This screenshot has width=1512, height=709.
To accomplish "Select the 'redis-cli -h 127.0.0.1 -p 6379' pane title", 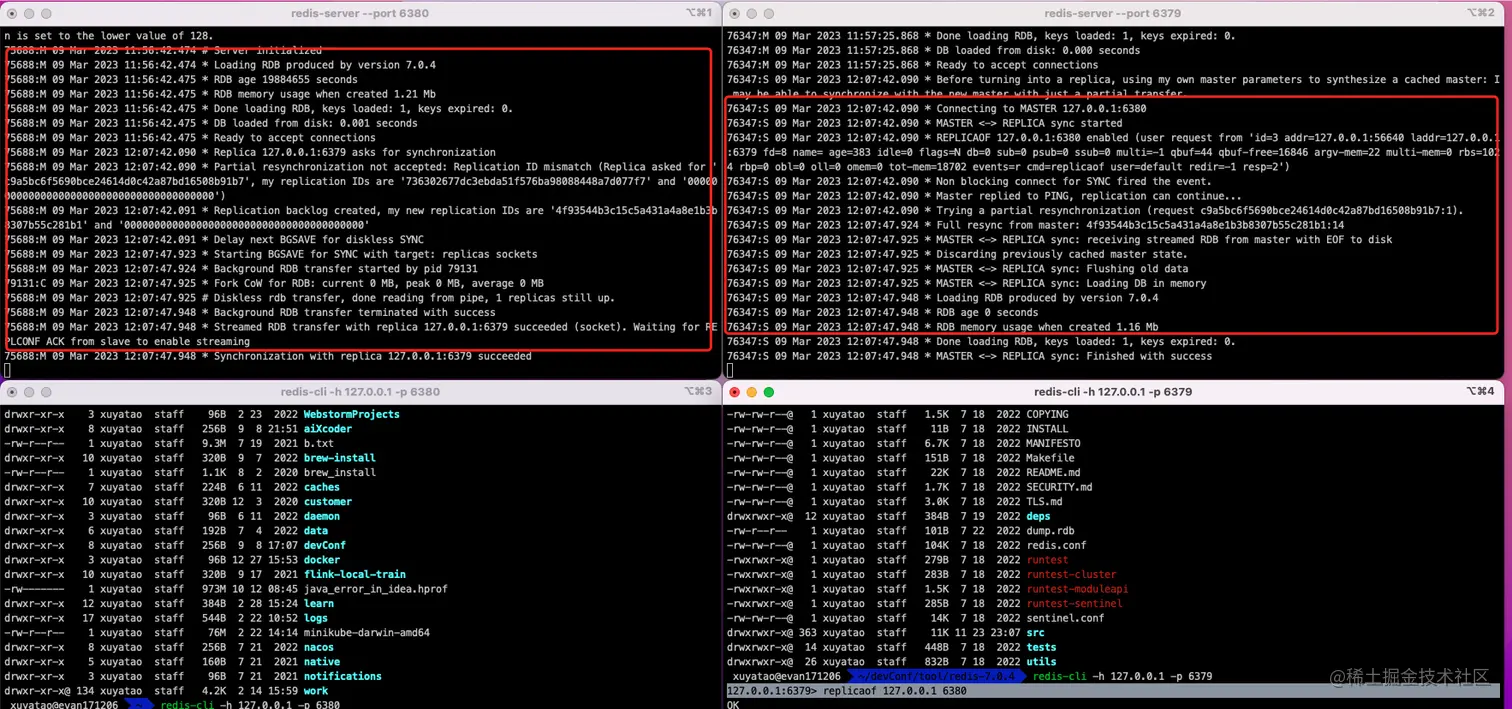I will click(1113, 392).
